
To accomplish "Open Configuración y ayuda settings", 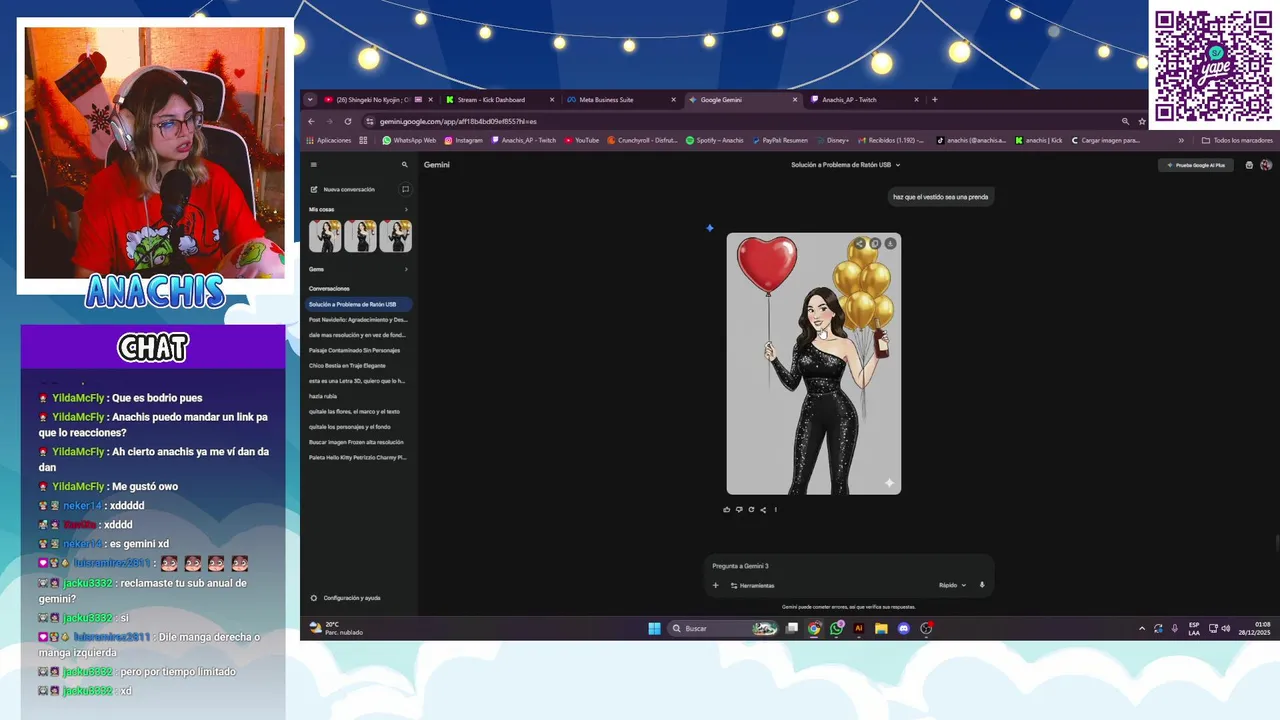I will point(345,598).
